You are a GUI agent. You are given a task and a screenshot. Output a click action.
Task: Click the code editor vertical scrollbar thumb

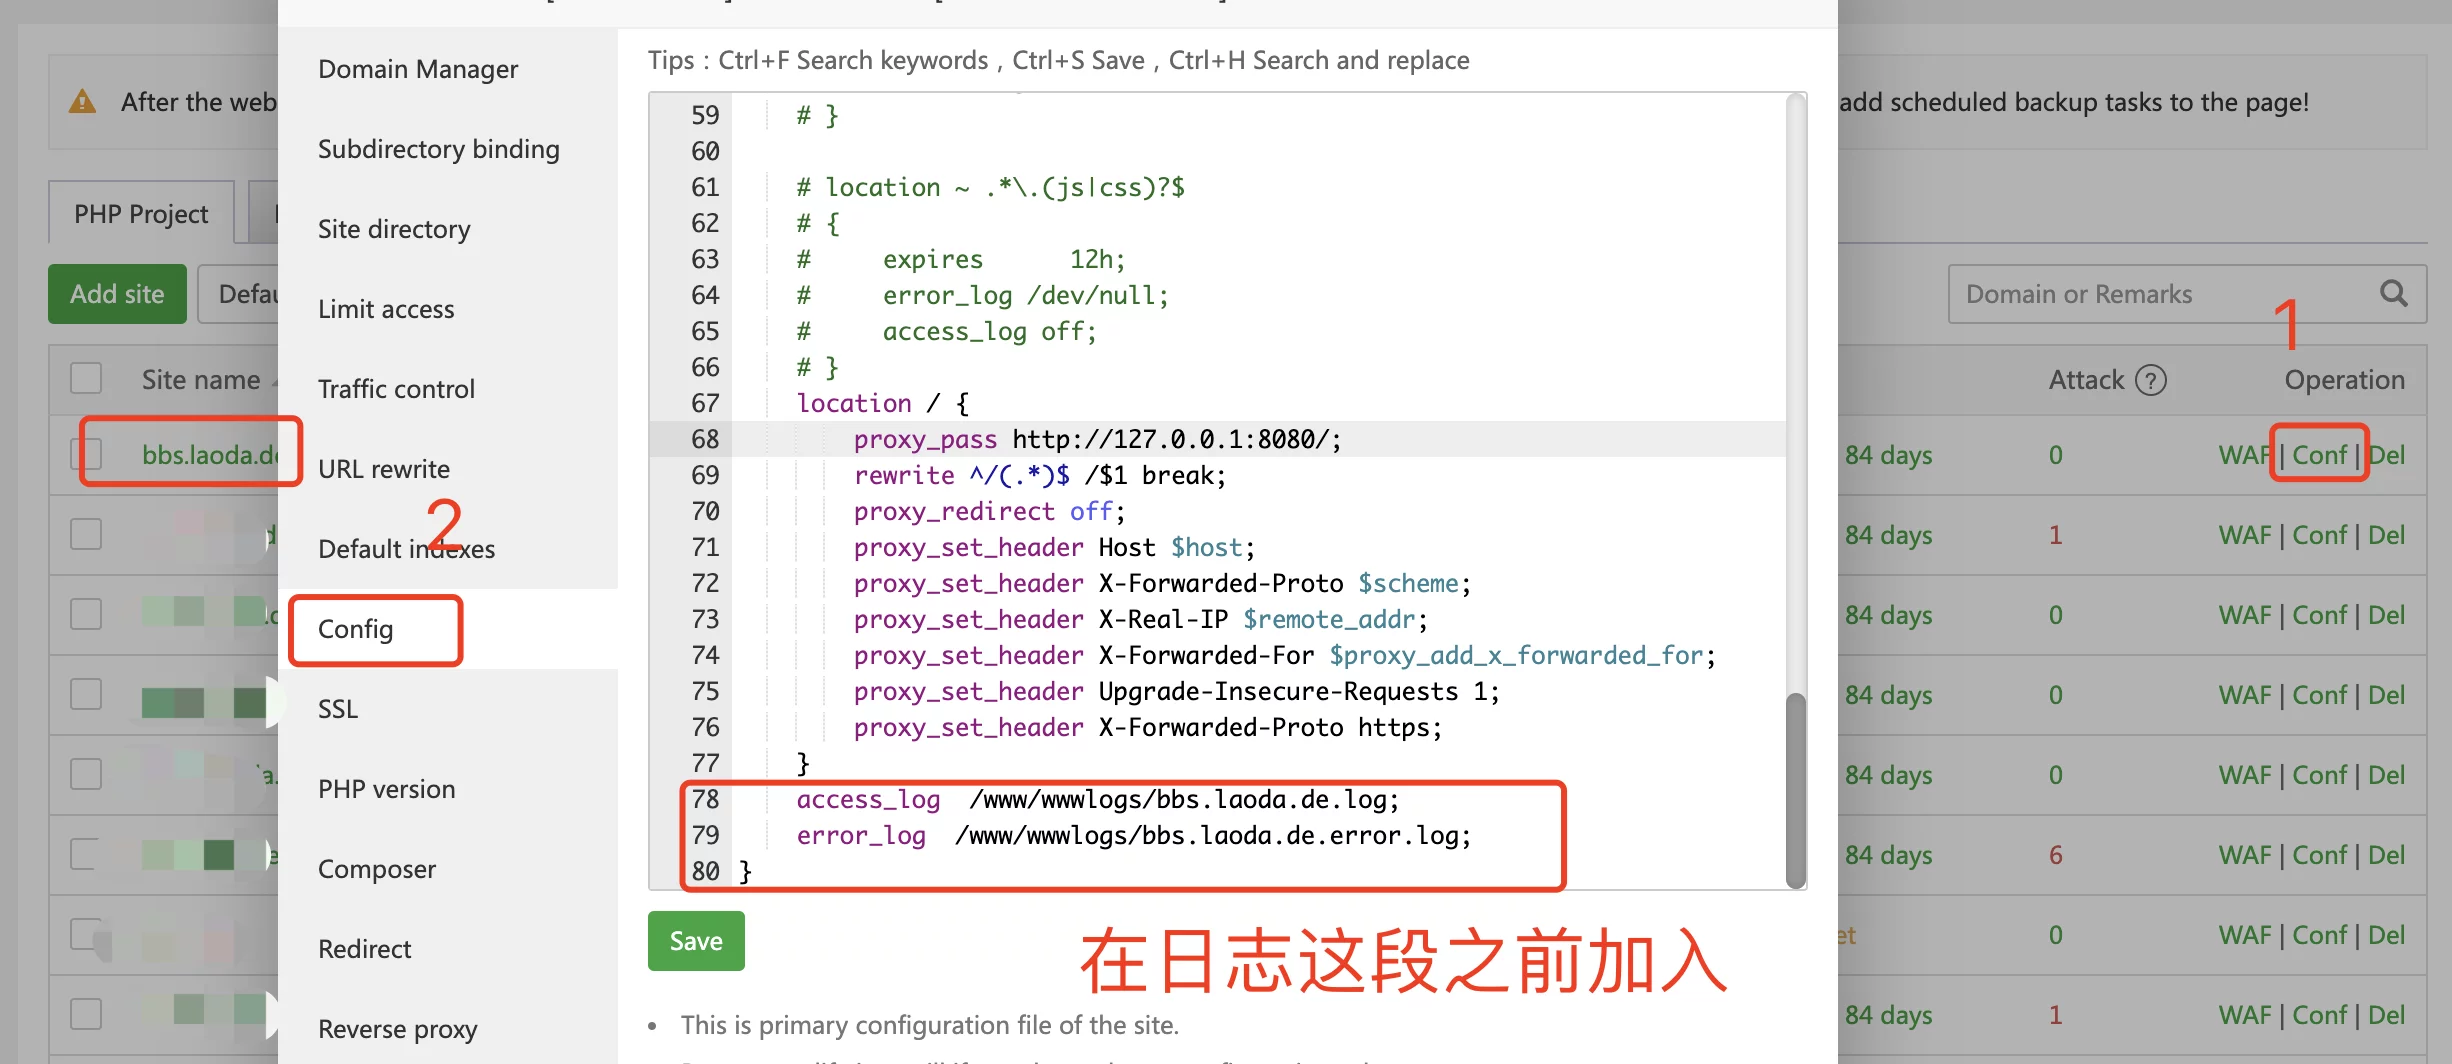tap(1796, 788)
